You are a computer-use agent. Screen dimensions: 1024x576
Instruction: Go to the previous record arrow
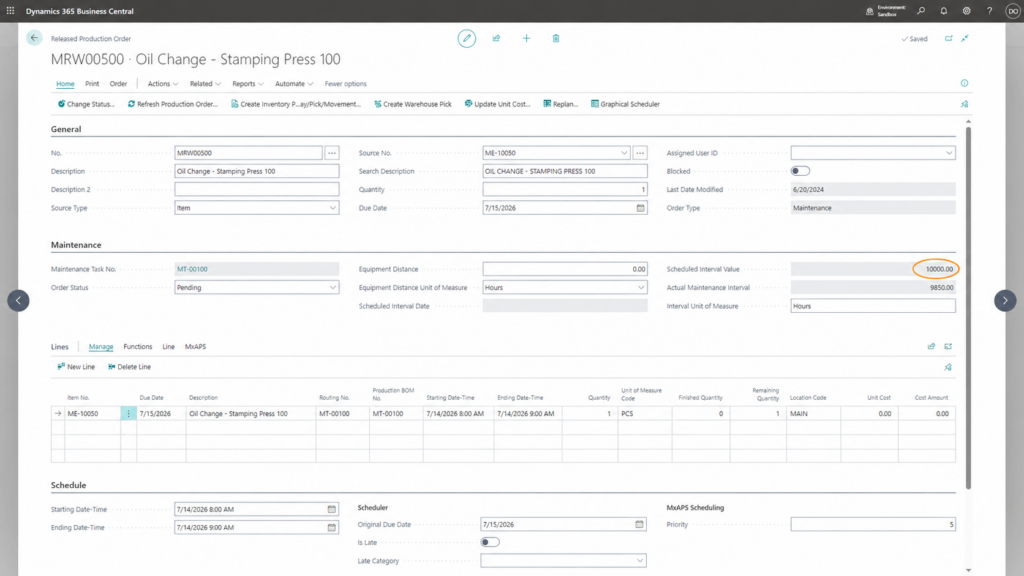[x=18, y=300]
